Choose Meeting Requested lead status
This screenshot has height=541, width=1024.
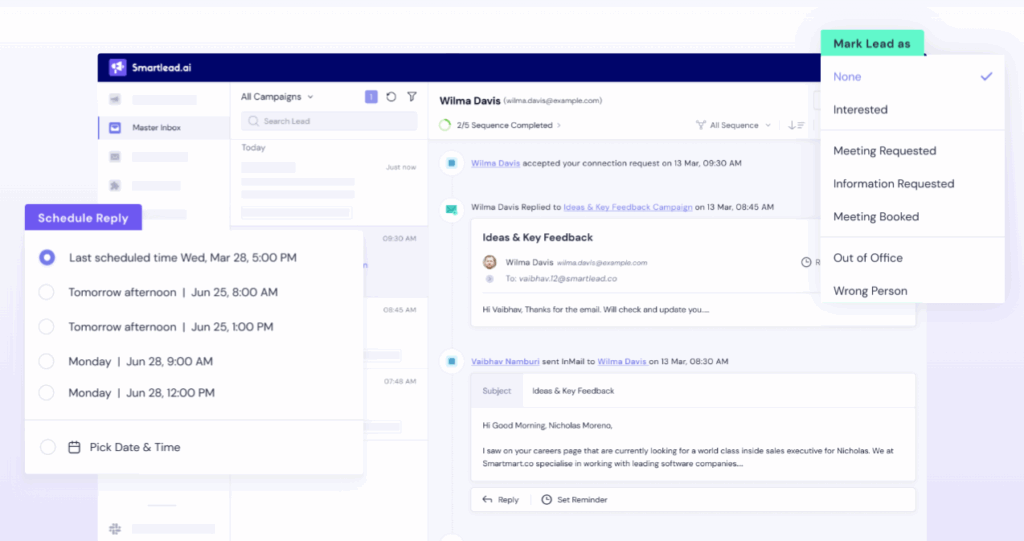[x=912, y=151]
